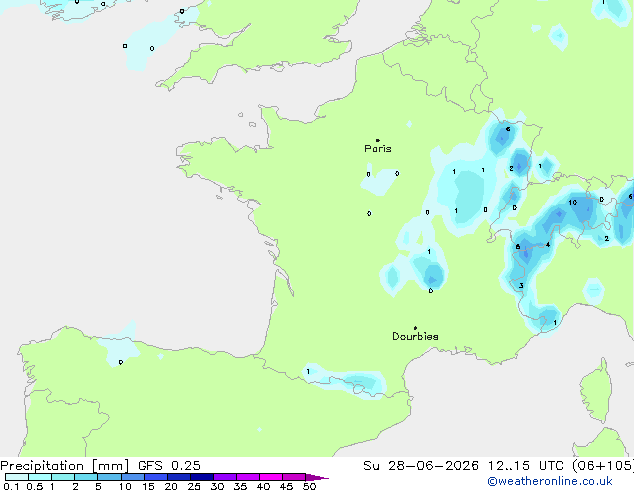Screen dimensions: 634x490
Task: Click the 0.5–1 mm legend color swatch
Action: (x=40, y=477)
